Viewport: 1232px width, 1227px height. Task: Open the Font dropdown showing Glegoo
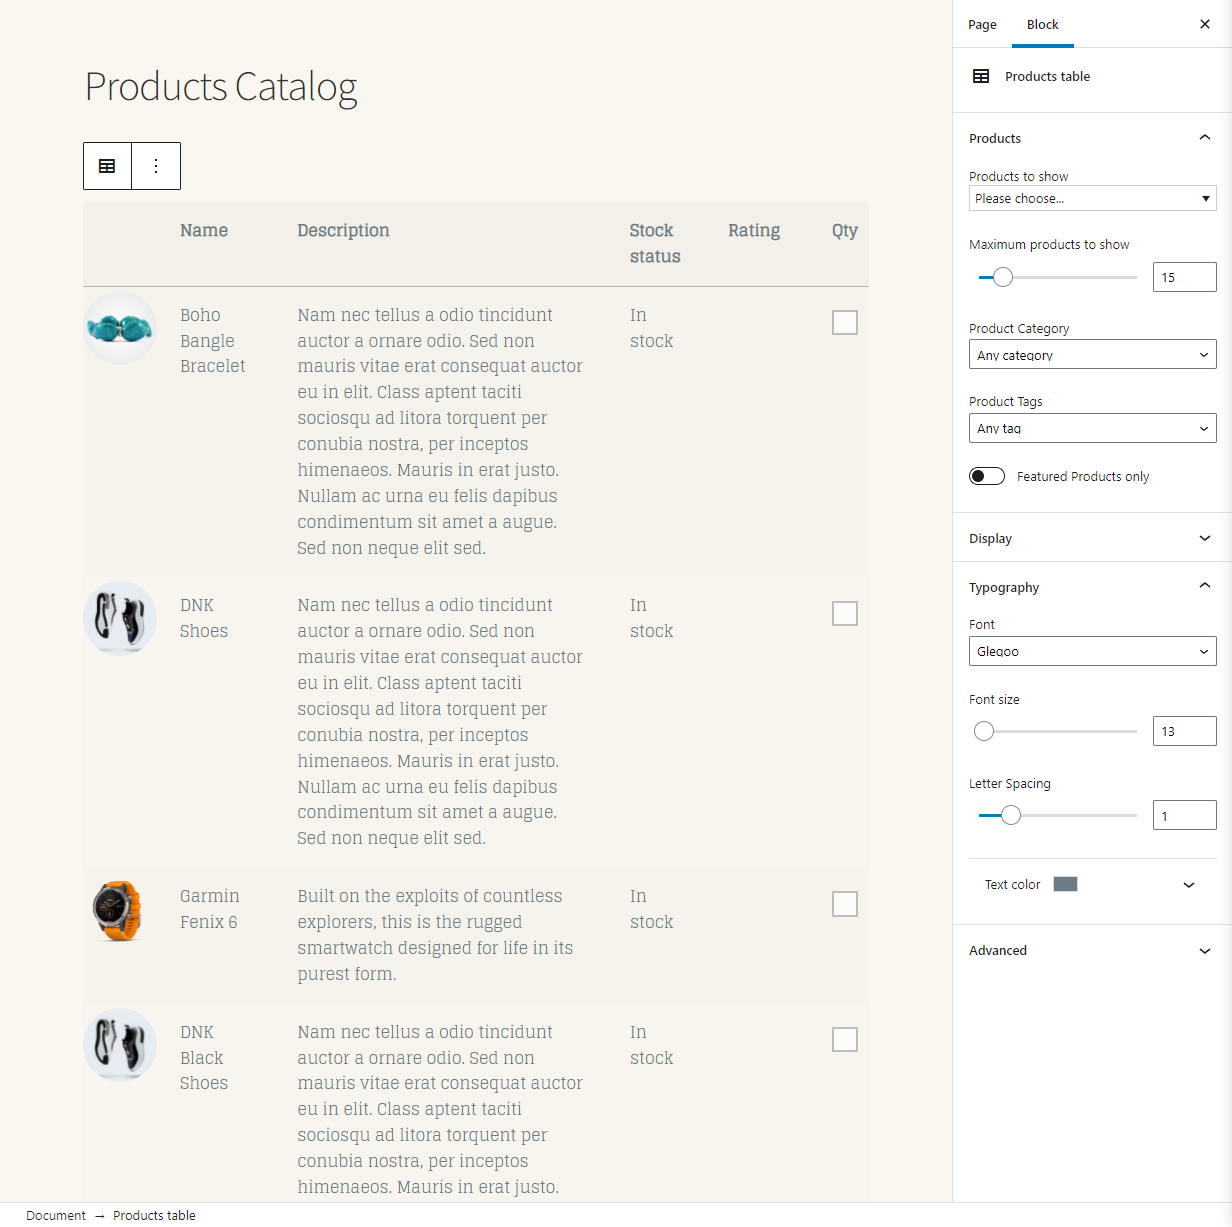(1092, 651)
